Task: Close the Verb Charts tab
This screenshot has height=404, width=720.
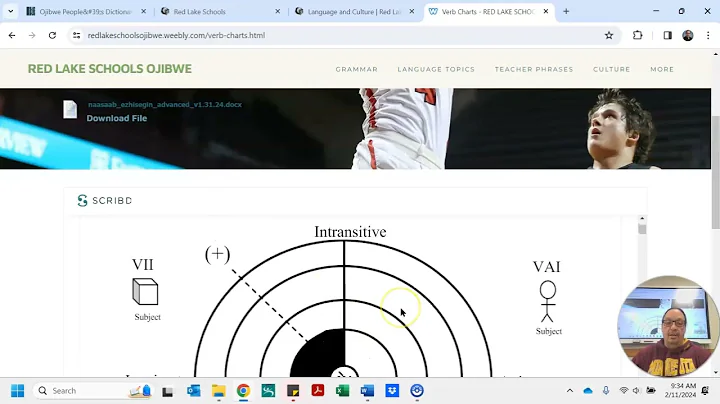Action: (x=546, y=11)
